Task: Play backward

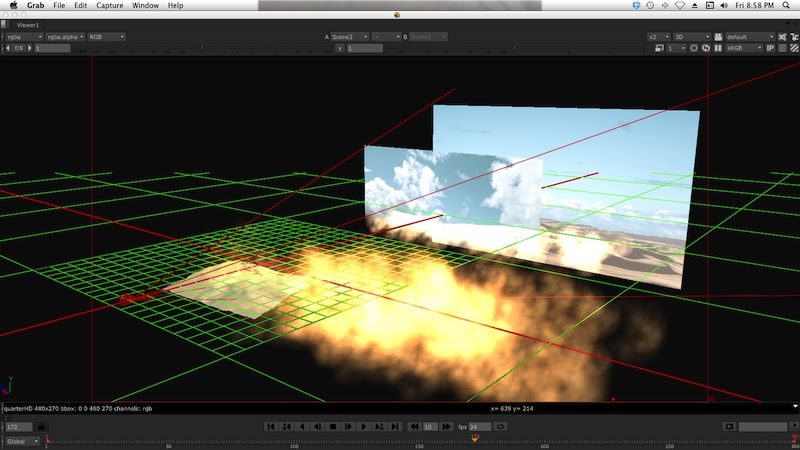Action: click(302, 427)
